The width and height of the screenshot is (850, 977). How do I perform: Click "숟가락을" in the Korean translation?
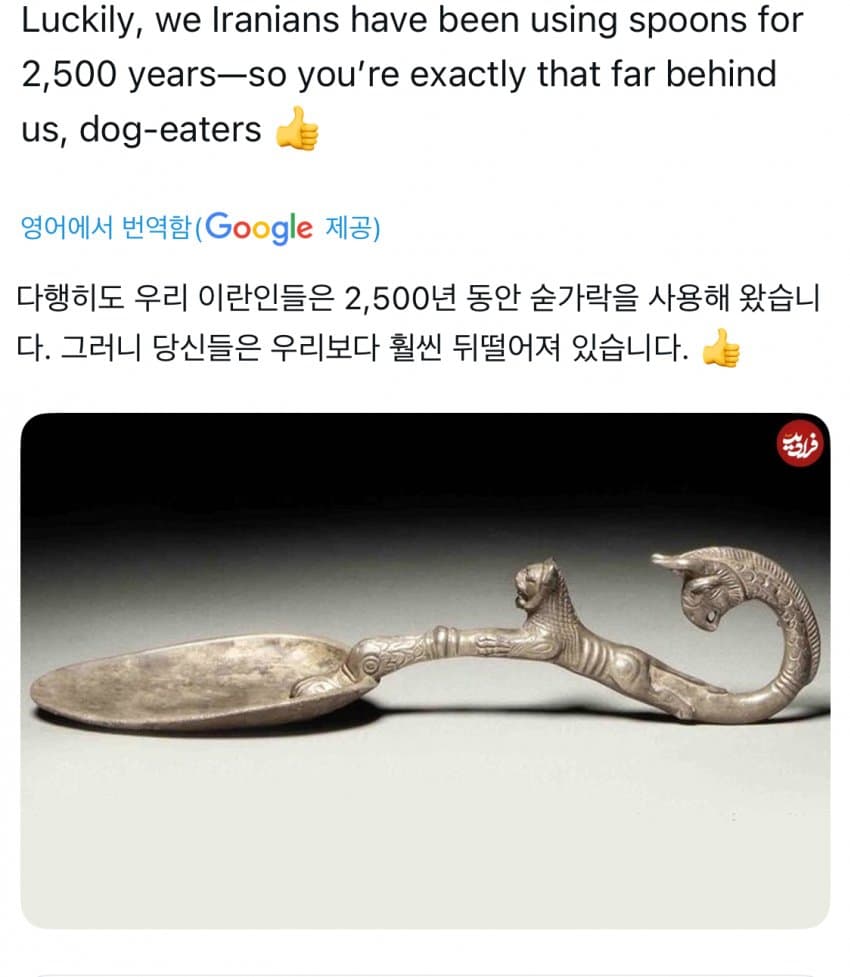(584, 298)
